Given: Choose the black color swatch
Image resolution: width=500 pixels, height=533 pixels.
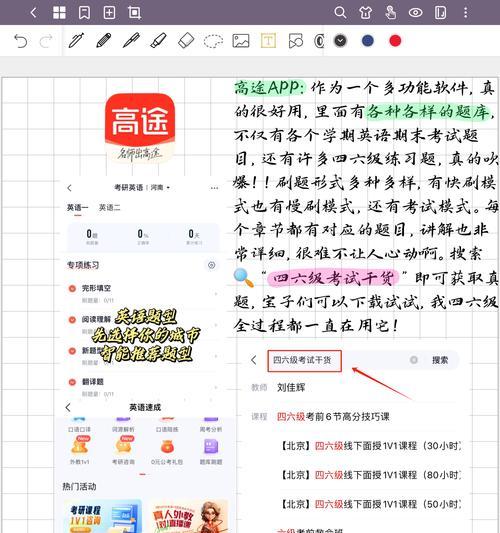Looking at the screenshot, I should coord(340,41).
